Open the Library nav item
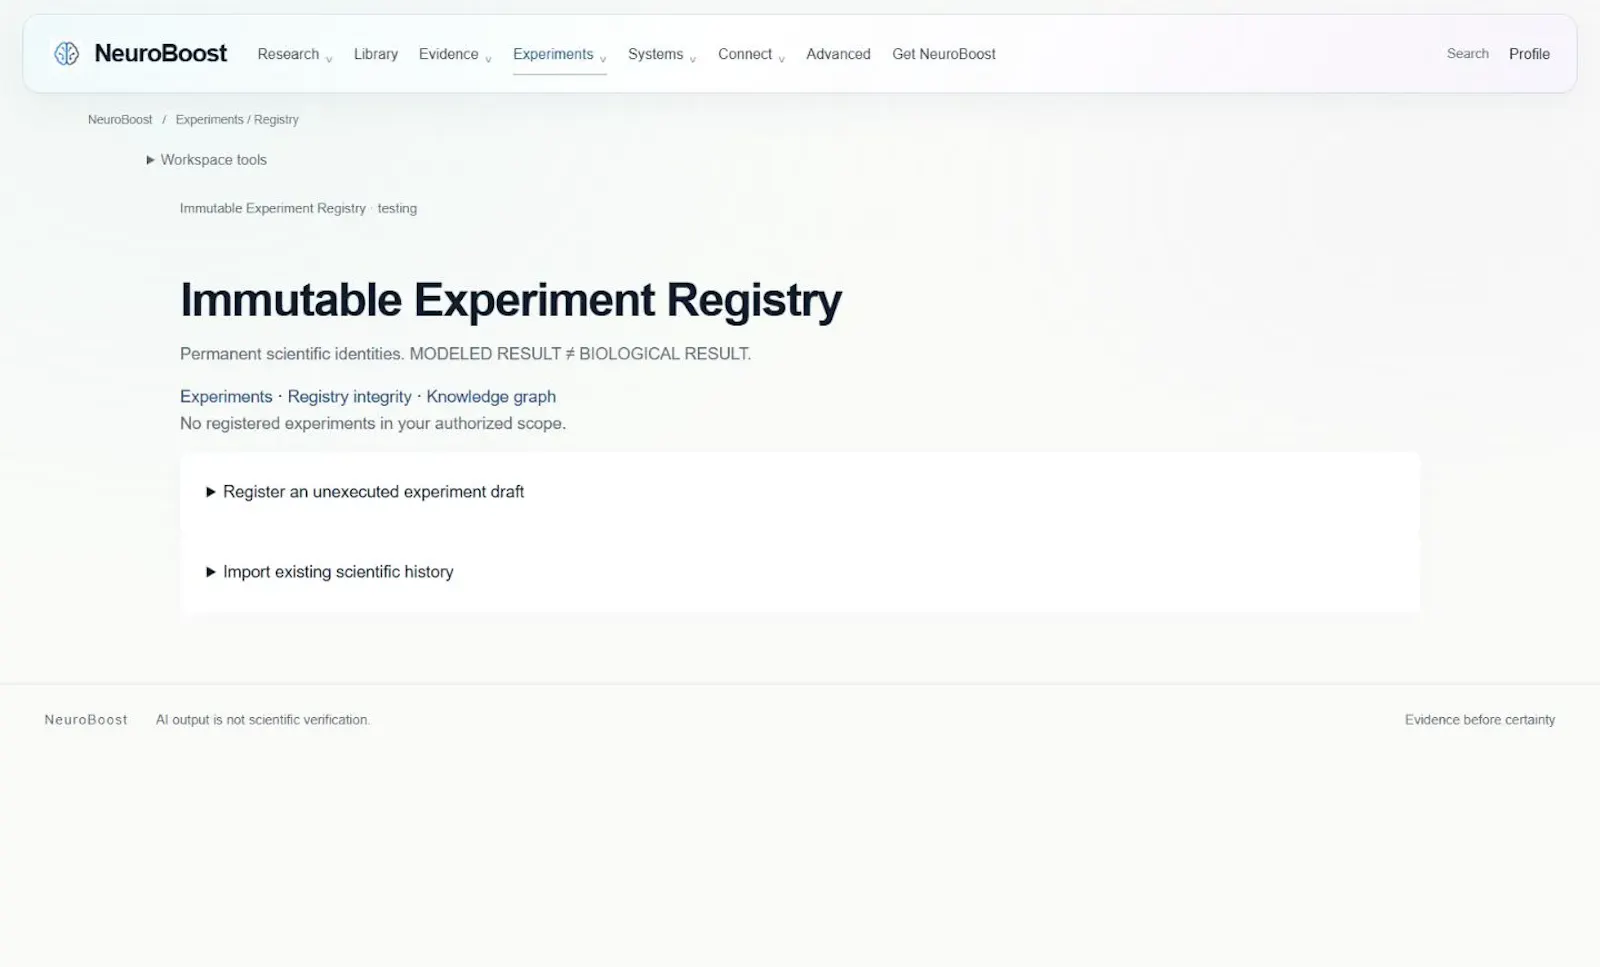The image size is (1600, 967). [x=376, y=54]
